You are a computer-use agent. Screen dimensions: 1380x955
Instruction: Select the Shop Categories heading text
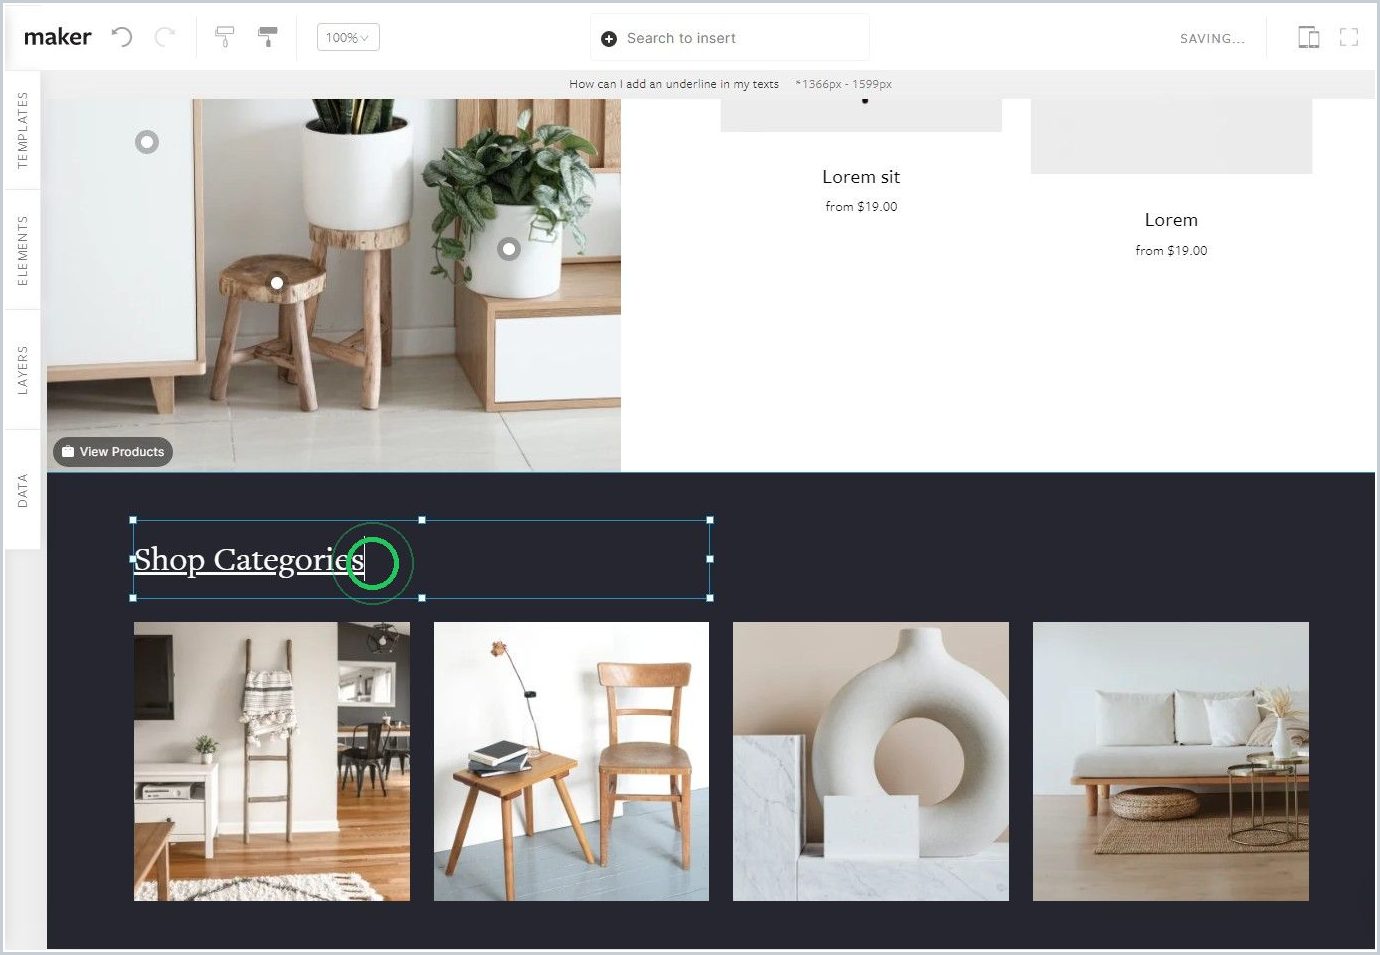click(x=249, y=560)
